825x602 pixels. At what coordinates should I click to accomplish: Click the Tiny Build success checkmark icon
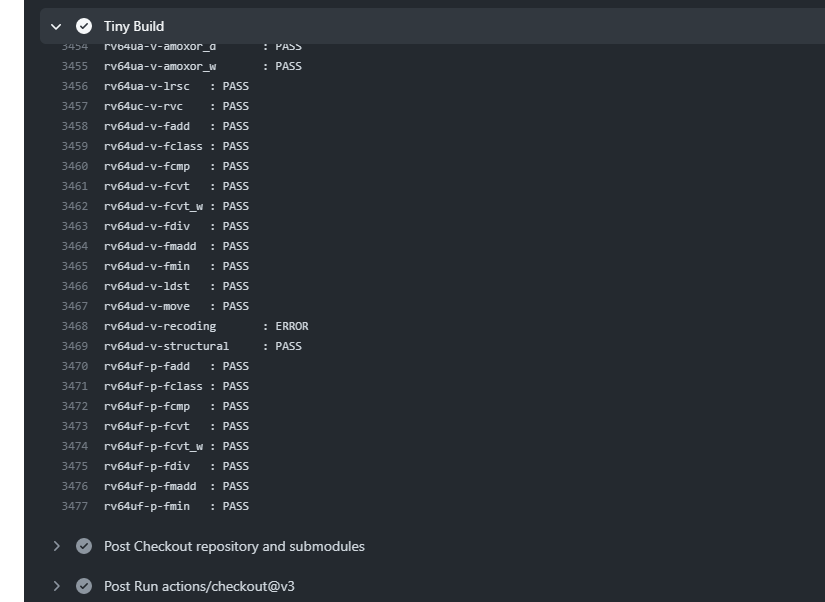84,26
